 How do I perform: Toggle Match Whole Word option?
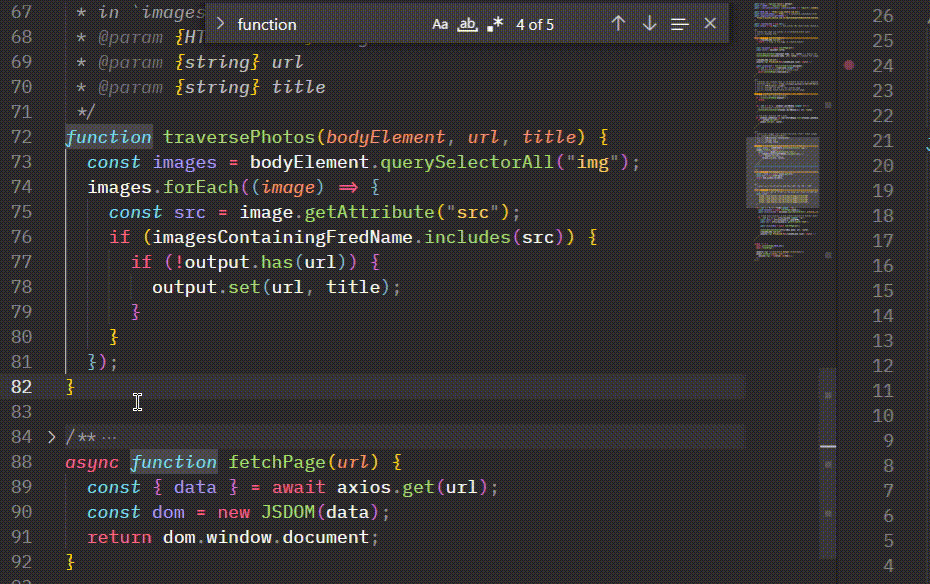point(467,24)
